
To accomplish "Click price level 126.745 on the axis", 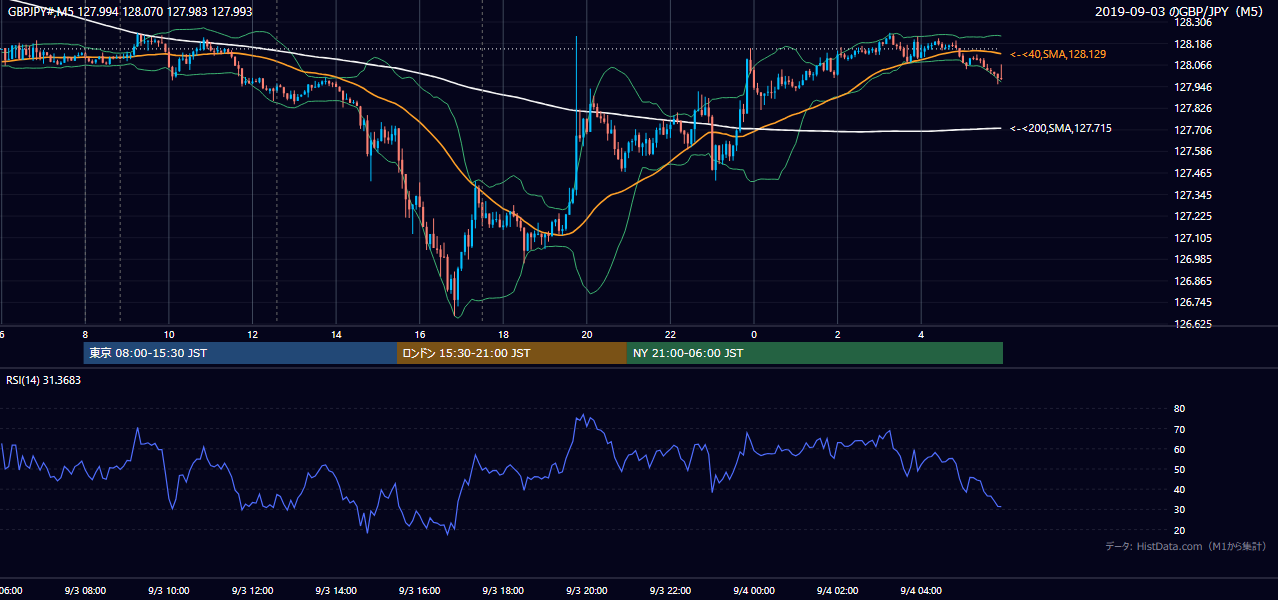I will point(1193,302).
